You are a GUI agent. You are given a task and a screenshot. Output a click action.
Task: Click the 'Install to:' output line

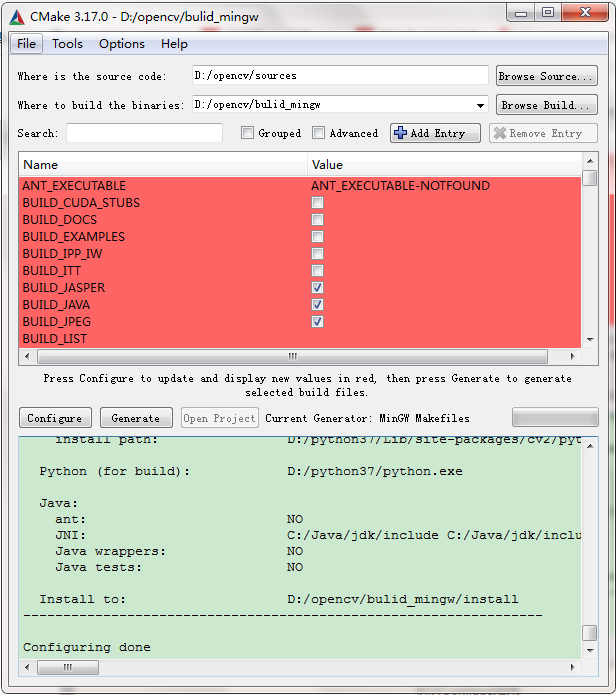pyautogui.click(x=83, y=599)
